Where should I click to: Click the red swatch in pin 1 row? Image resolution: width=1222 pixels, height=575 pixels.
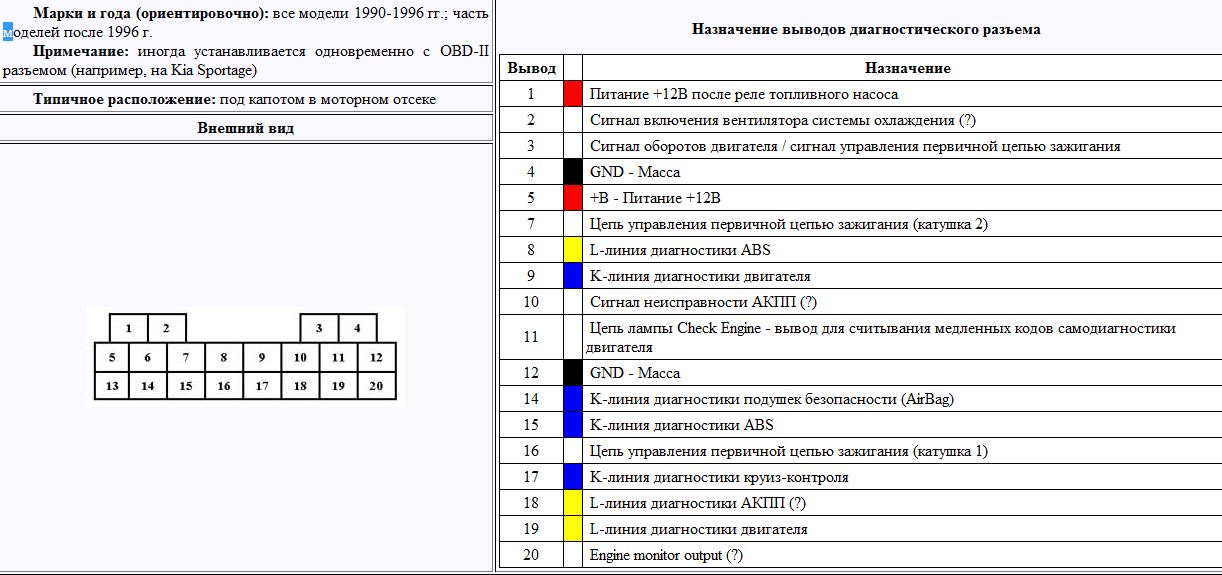coord(573,94)
